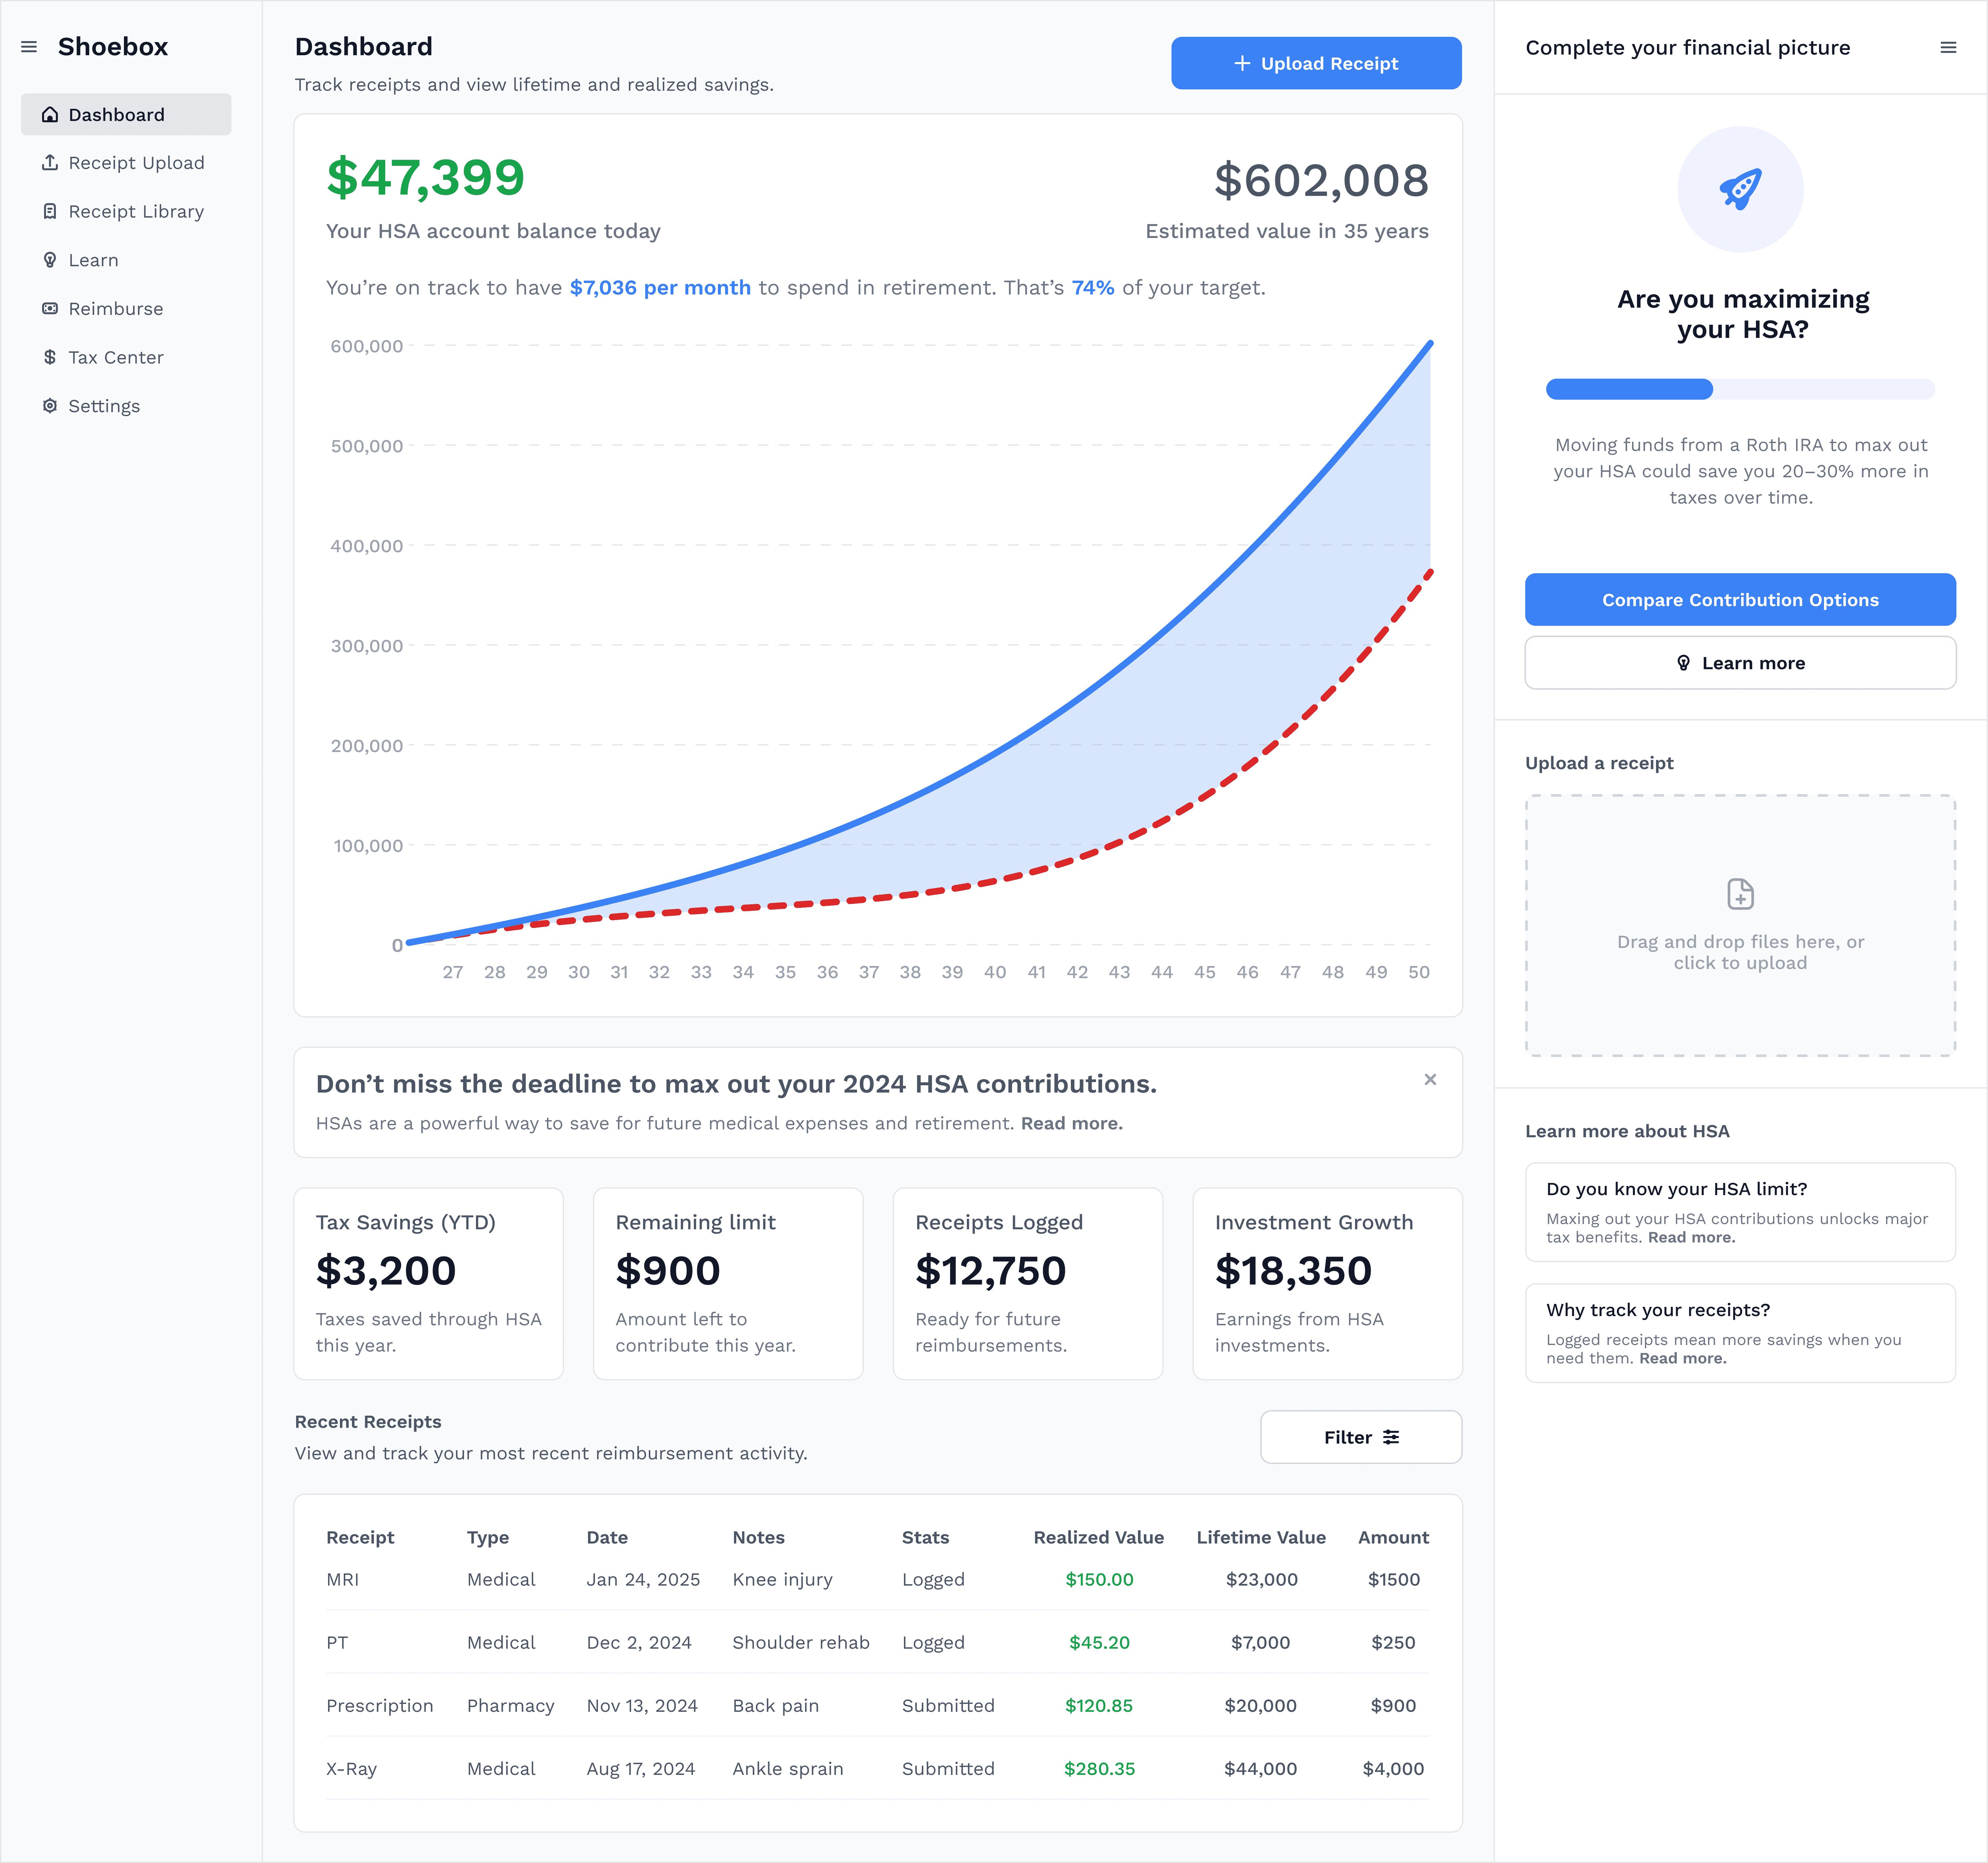This screenshot has width=1988, height=1863.
Task: Click the 74% target text
Action: pos(1093,288)
